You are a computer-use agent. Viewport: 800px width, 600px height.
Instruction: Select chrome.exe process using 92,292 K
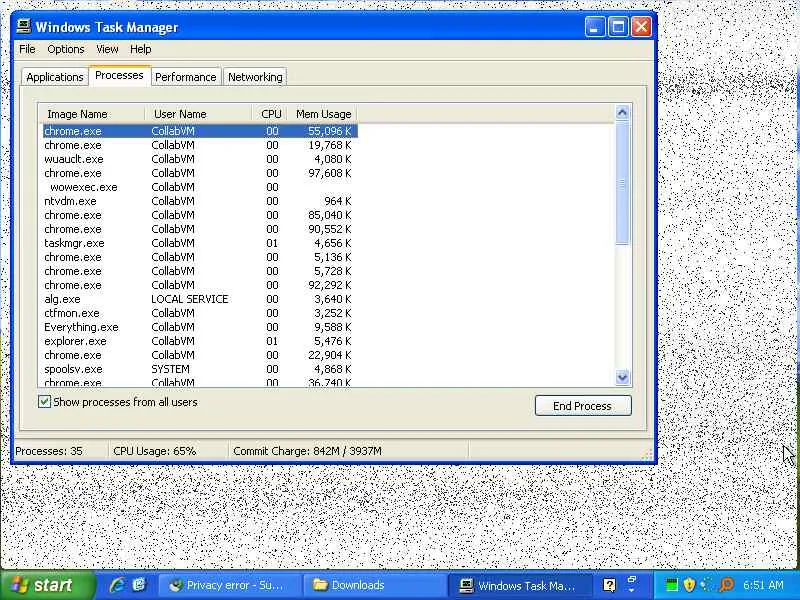[x=200, y=285]
